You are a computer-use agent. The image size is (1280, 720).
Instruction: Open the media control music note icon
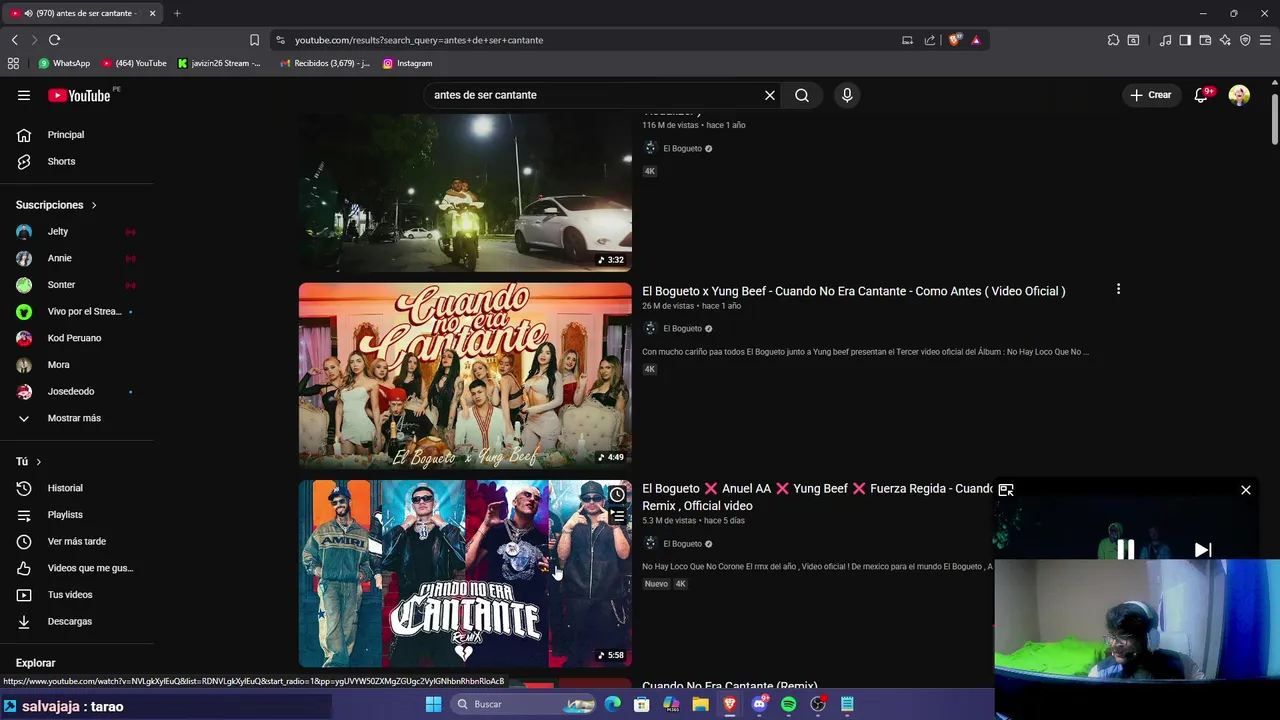(x=1165, y=40)
